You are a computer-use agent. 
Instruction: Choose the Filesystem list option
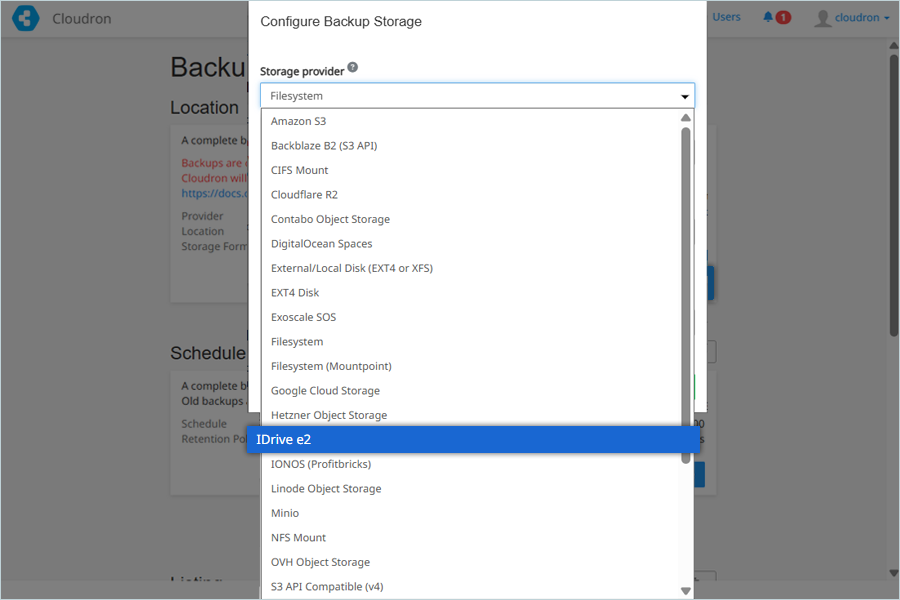point(472,342)
